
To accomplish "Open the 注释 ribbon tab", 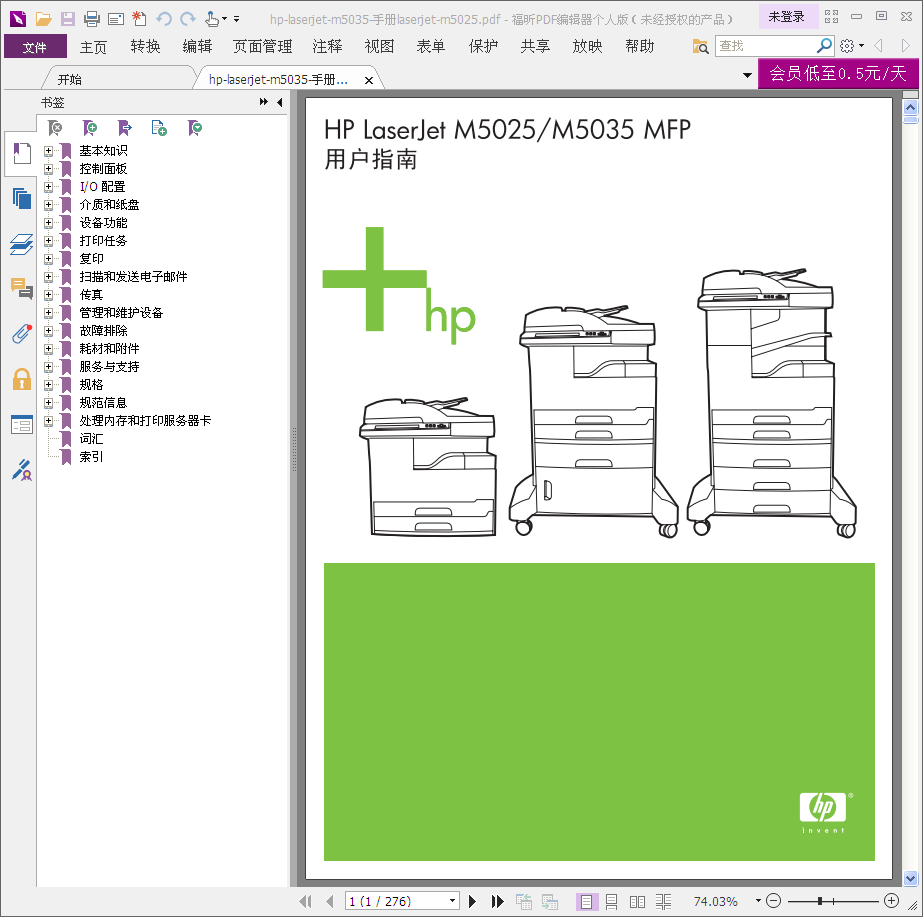I will click(327, 46).
